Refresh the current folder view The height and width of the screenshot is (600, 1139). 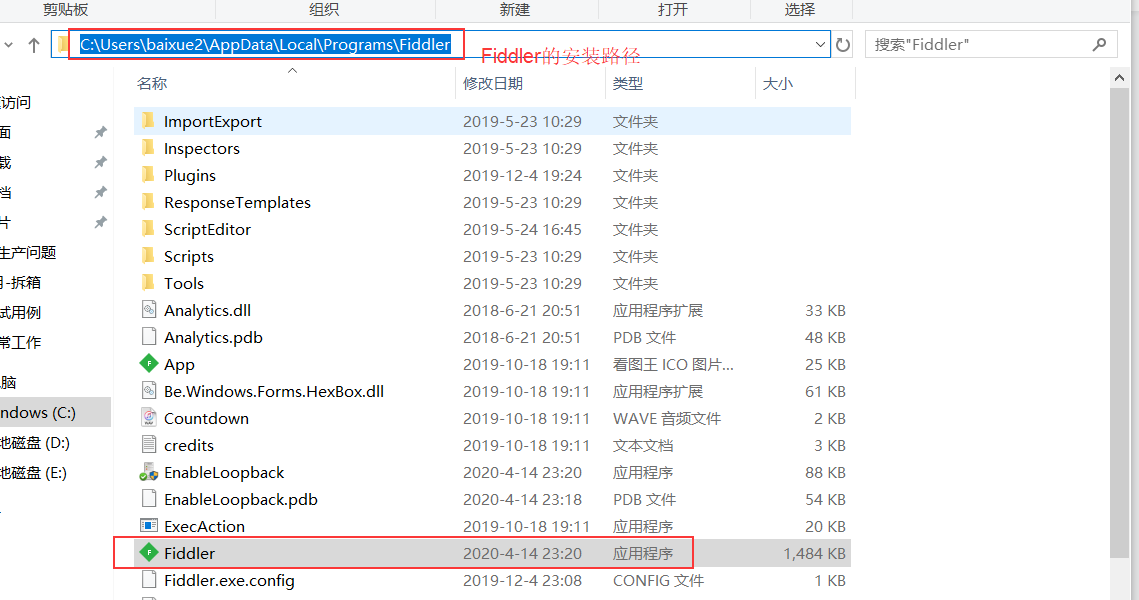coord(843,45)
